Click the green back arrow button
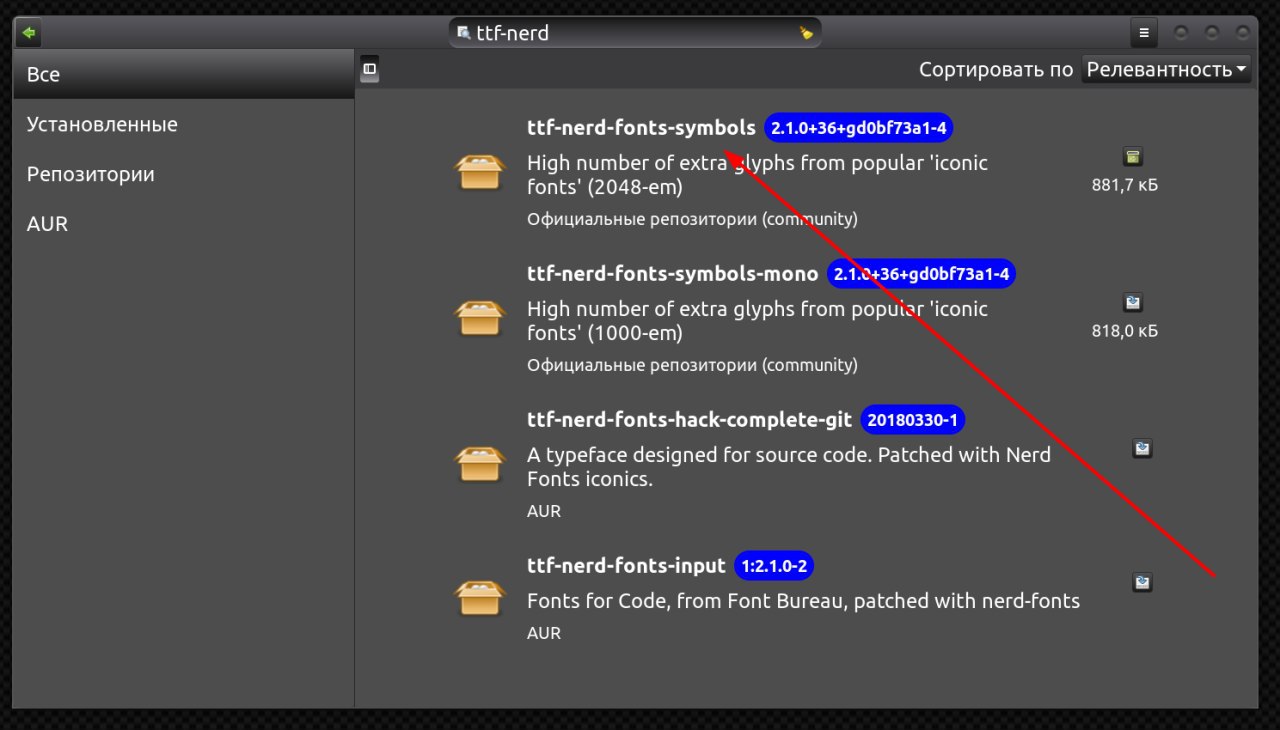1280x730 pixels. [x=29, y=33]
